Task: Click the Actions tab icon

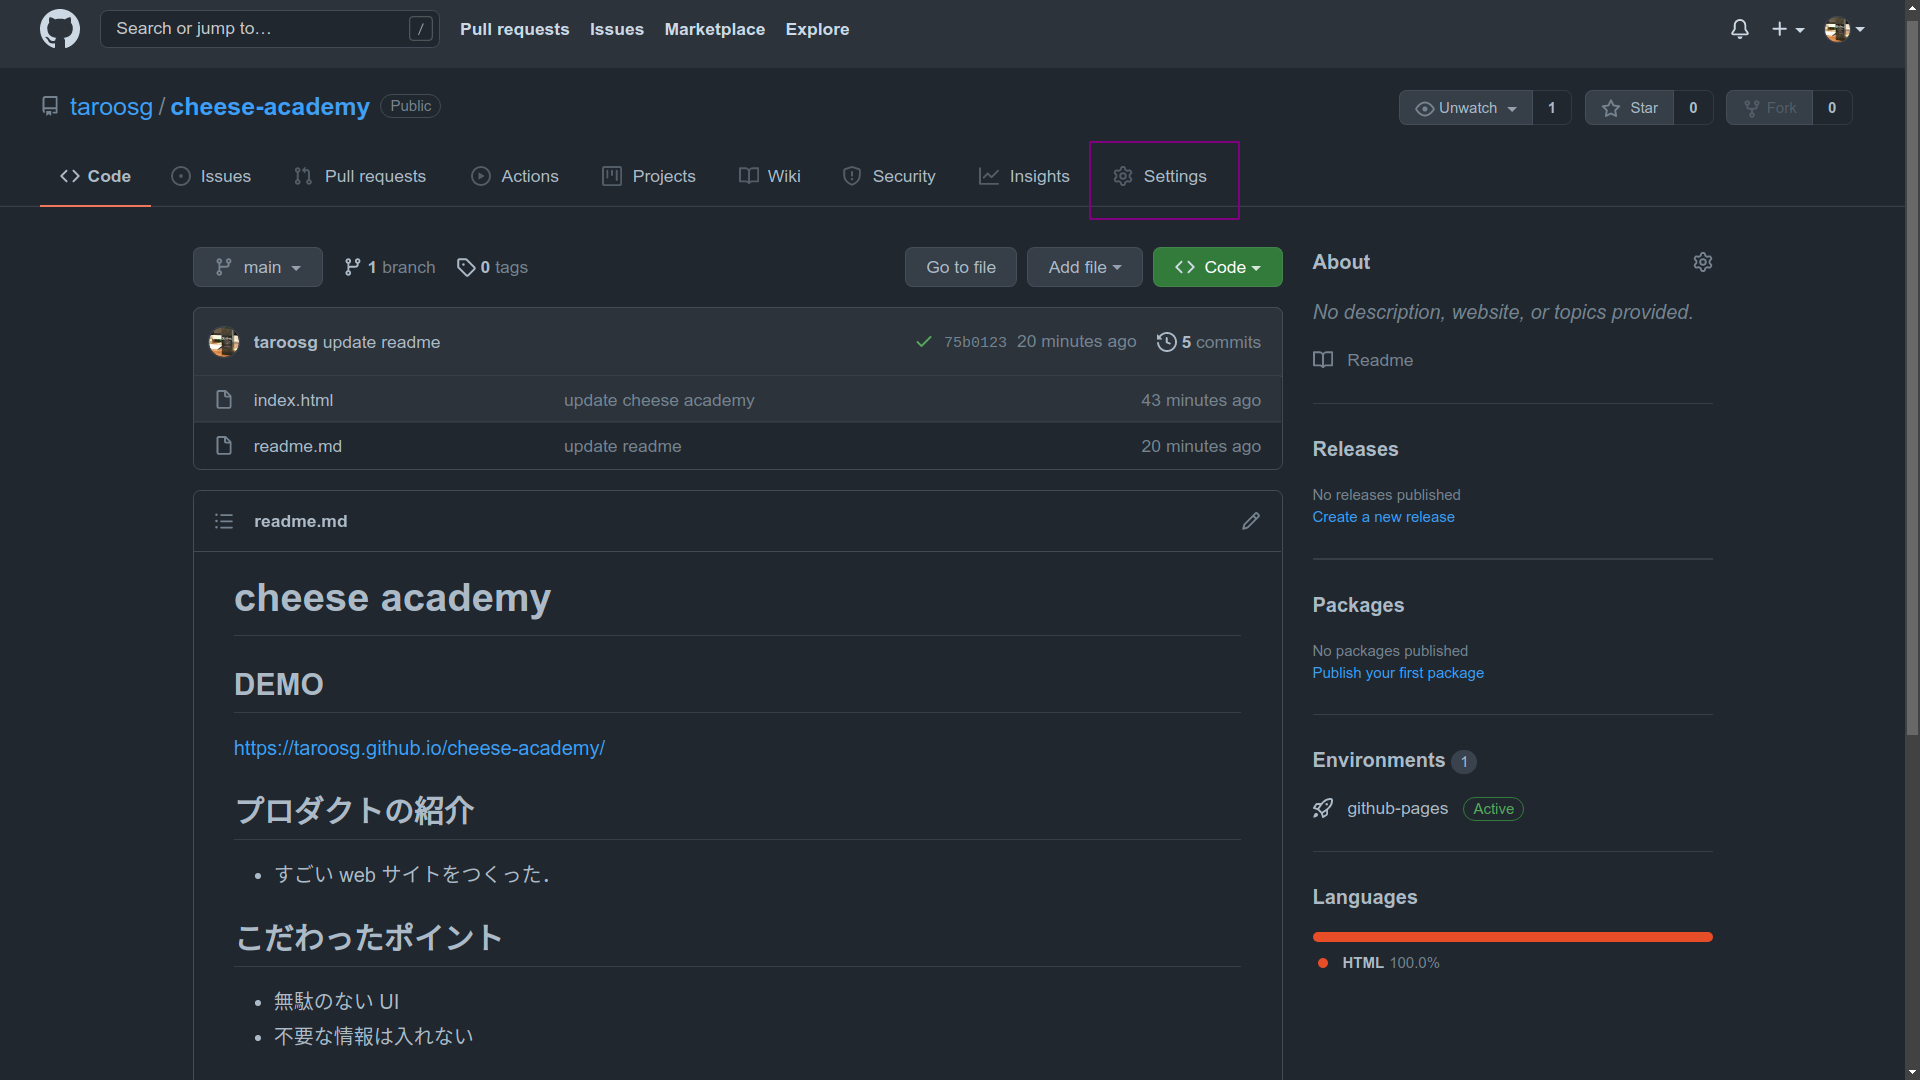Action: 480,175
